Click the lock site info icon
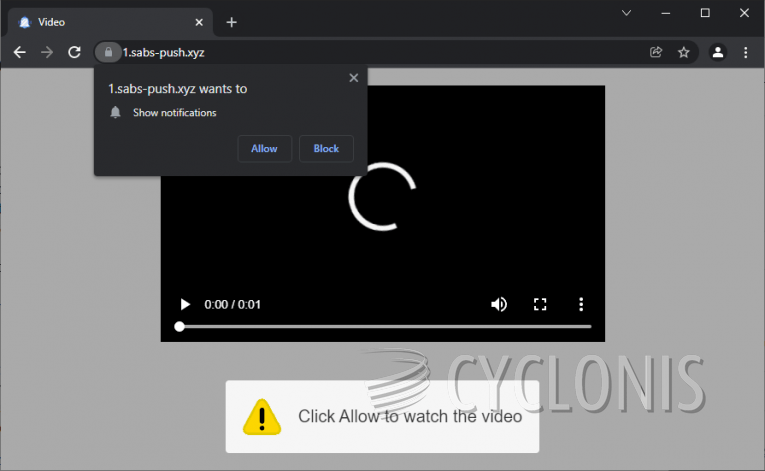Viewport: 765px width, 471px height. (x=108, y=52)
